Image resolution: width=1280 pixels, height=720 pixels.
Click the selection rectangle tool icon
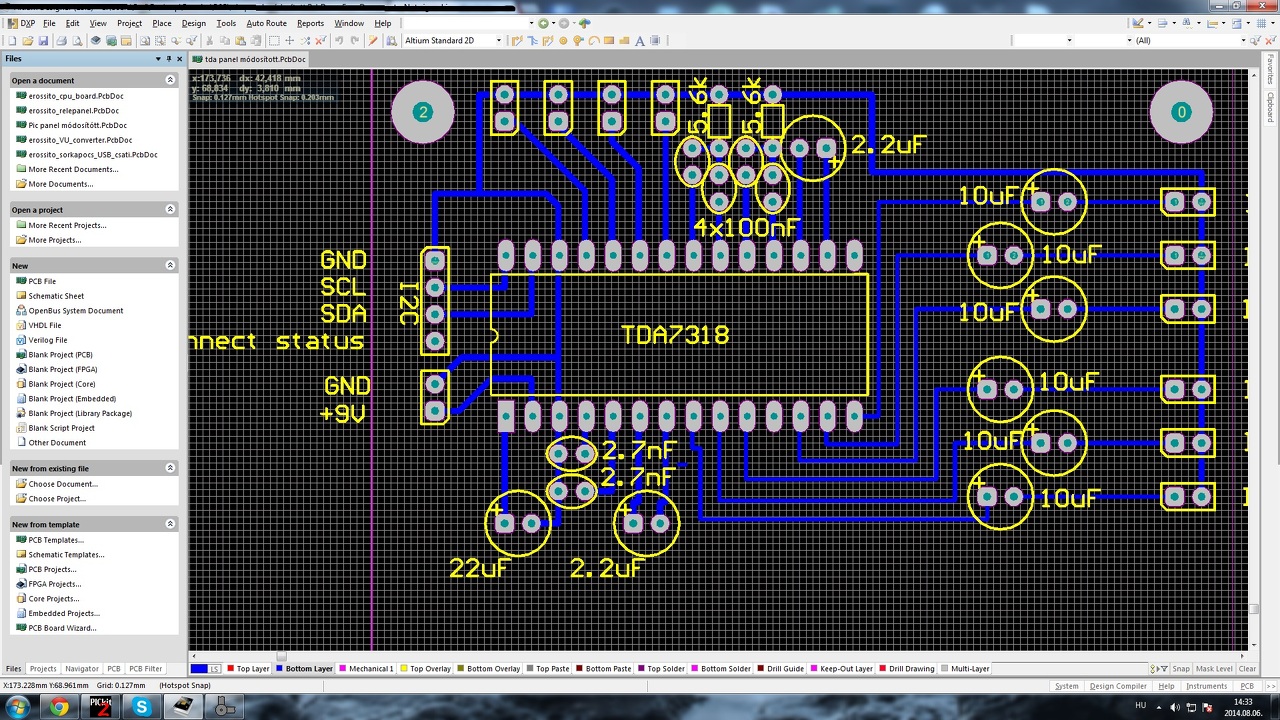click(273, 40)
